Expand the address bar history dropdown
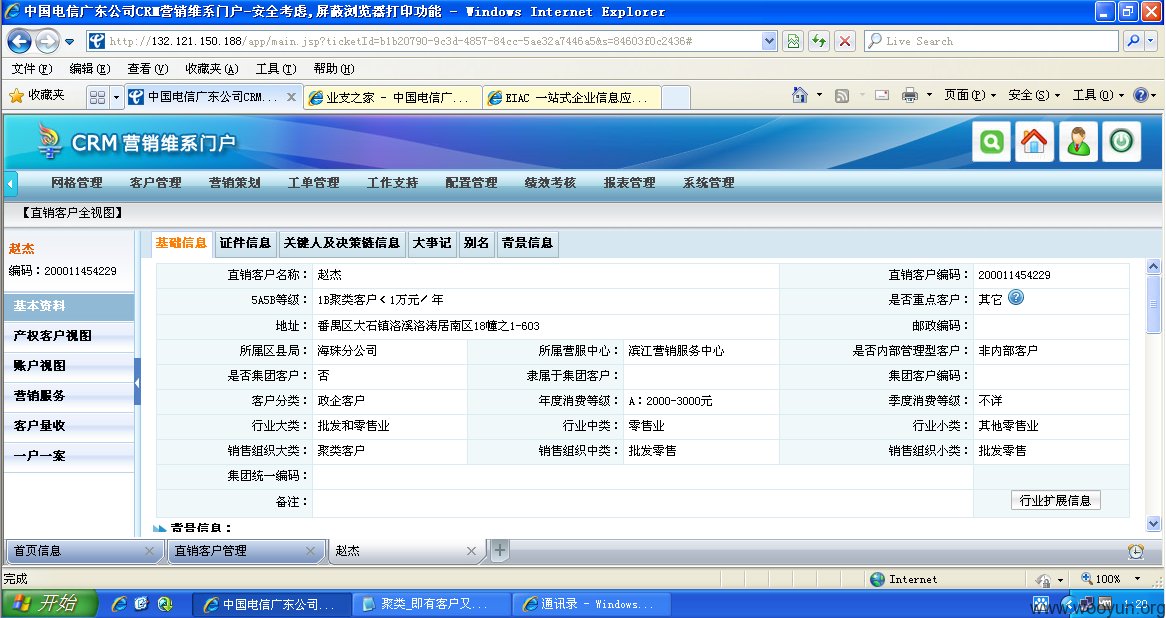The height and width of the screenshot is (618, 1166). 770,41
